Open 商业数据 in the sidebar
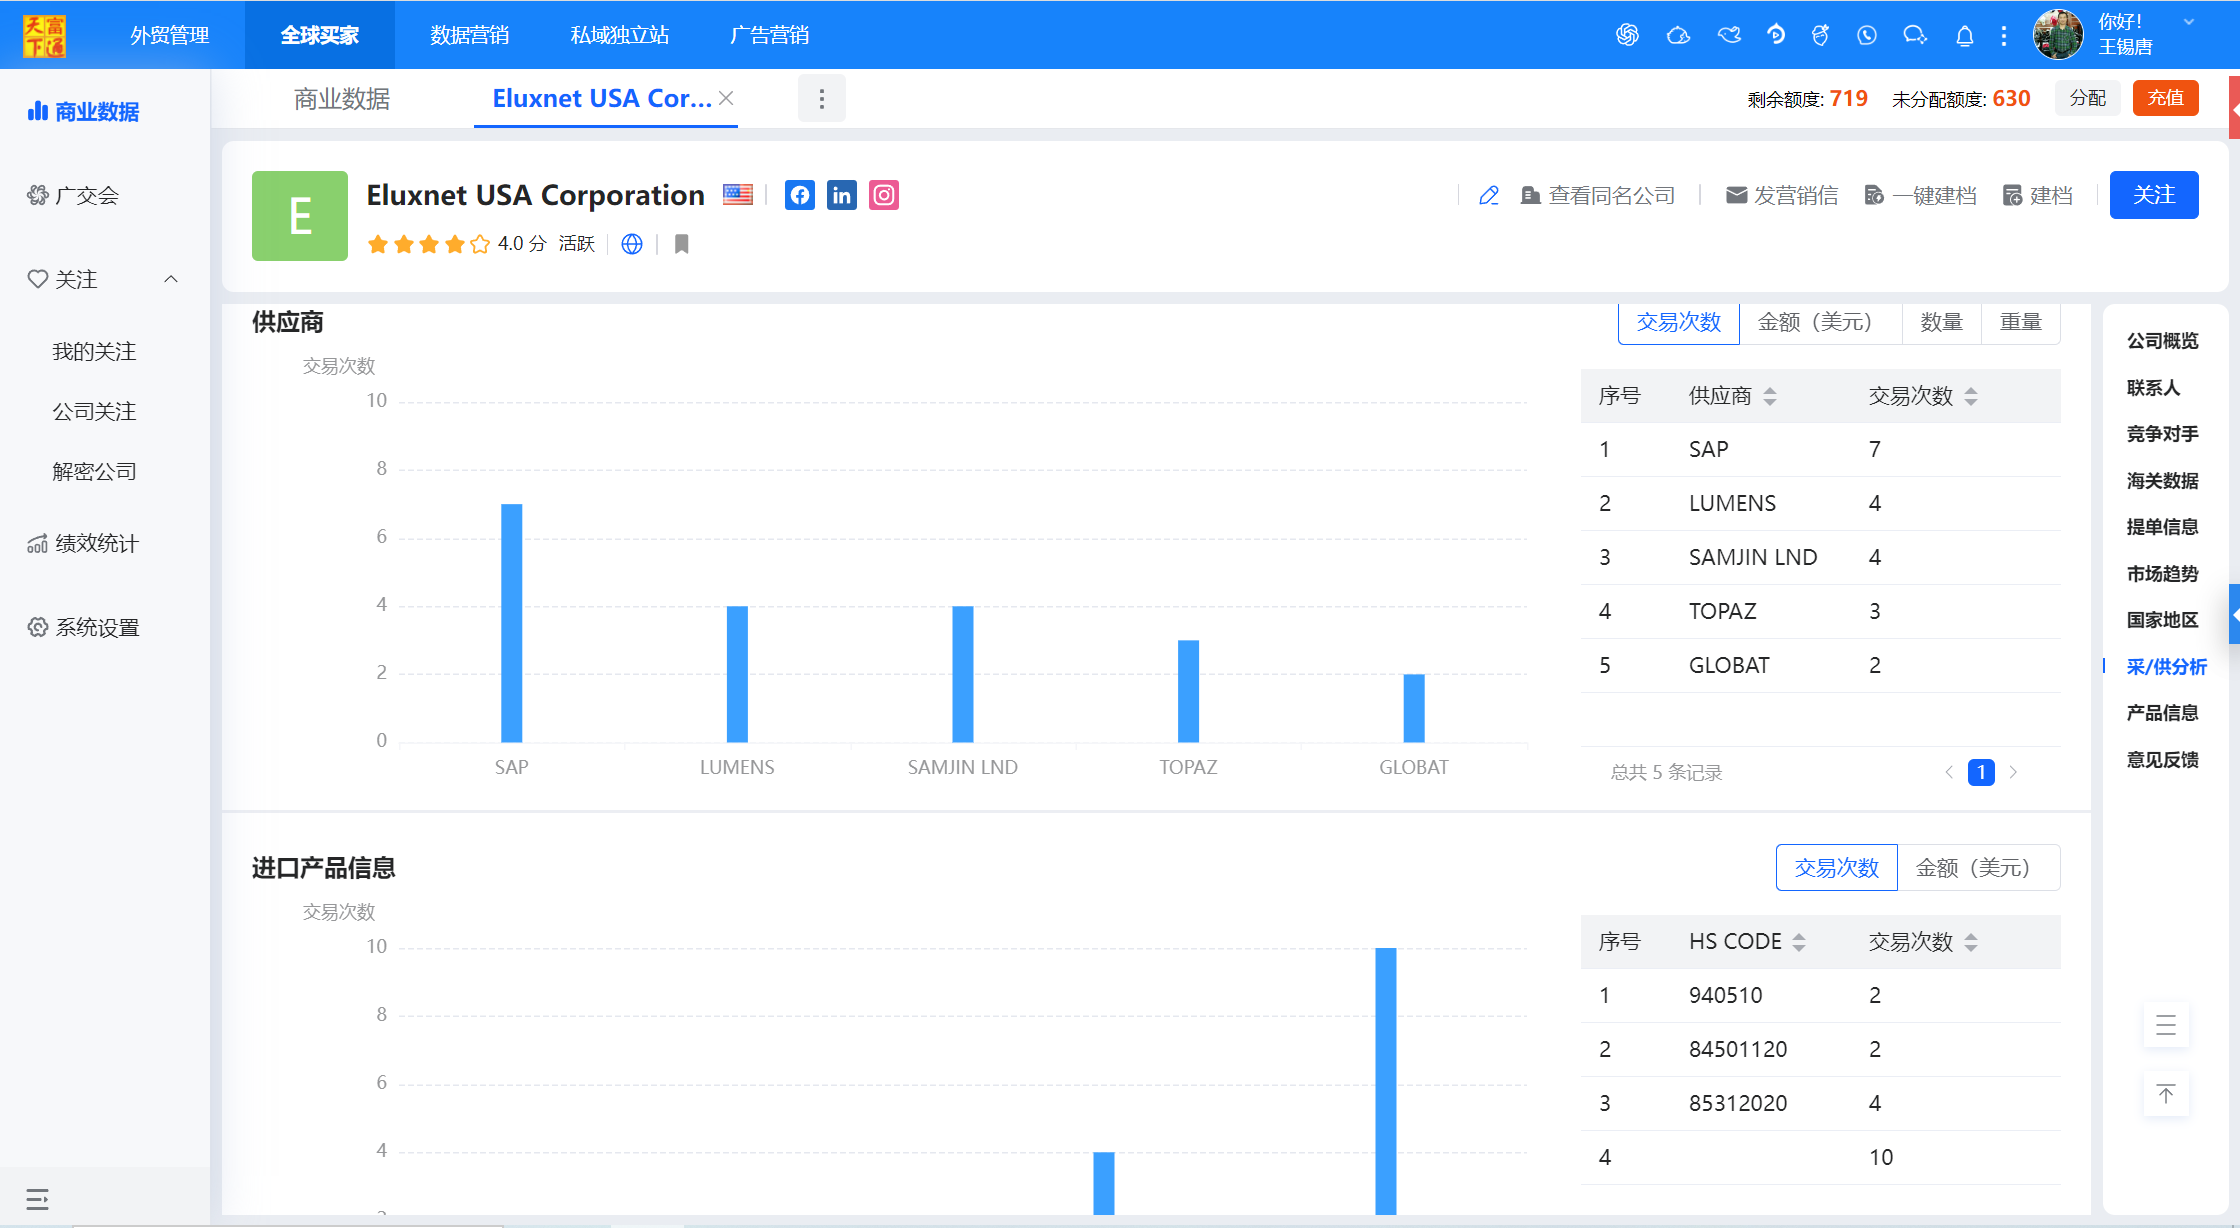The width and height of the screenshot is (2240, 1228). click(x=83, y=112)
